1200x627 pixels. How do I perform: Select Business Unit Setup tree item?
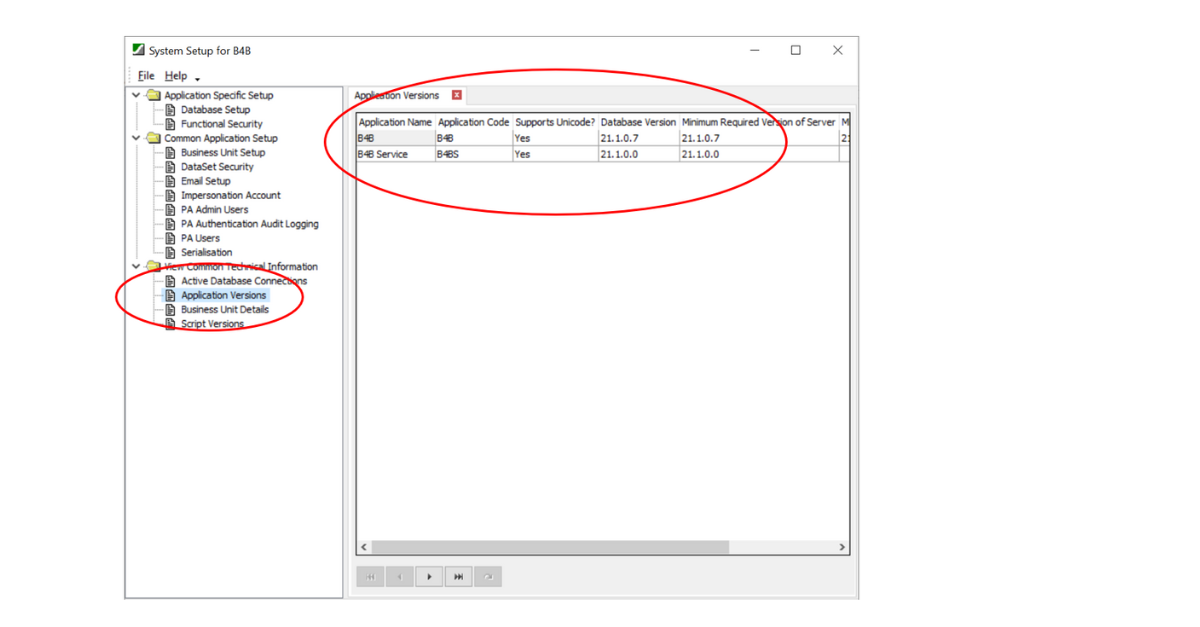point(223,153)
